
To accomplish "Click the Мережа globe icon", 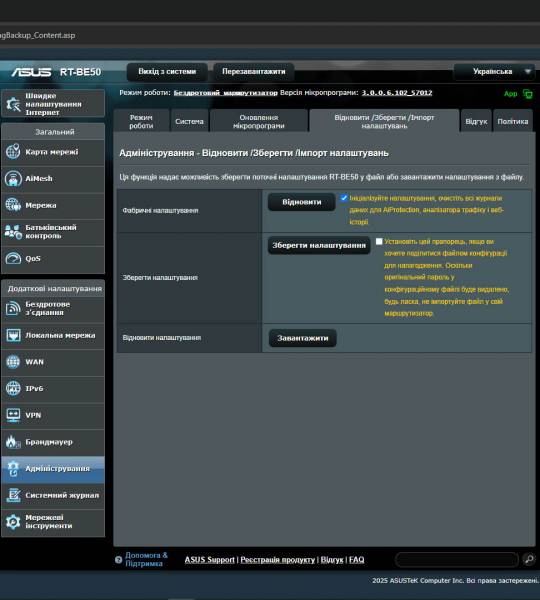I will pyautogui.click(x=13, y=205).
